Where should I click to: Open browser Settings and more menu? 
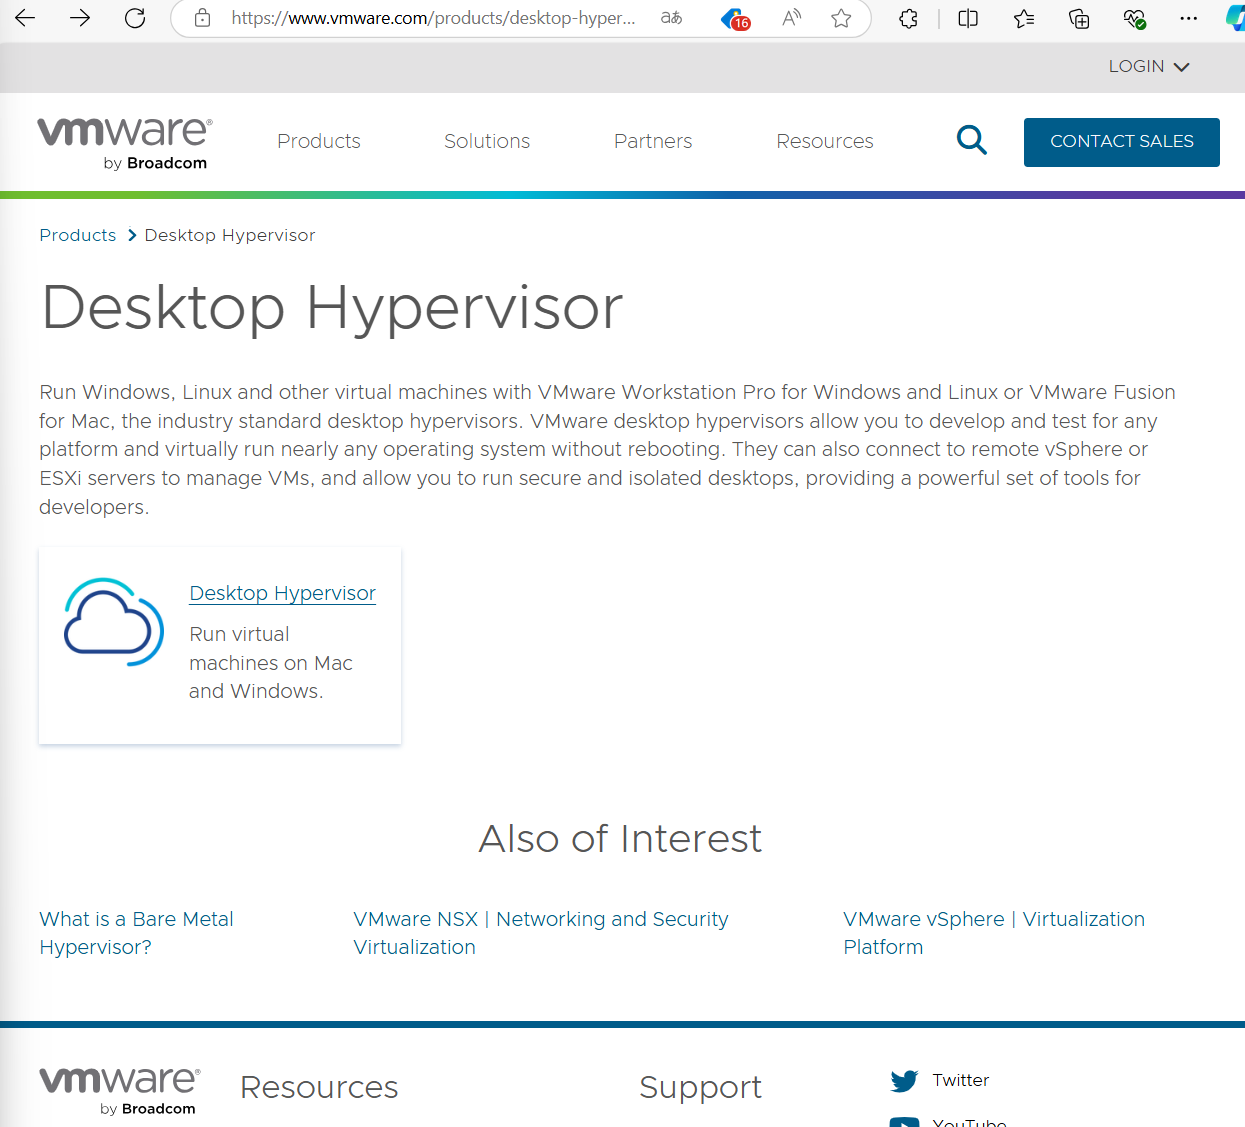pos(1188,18)
